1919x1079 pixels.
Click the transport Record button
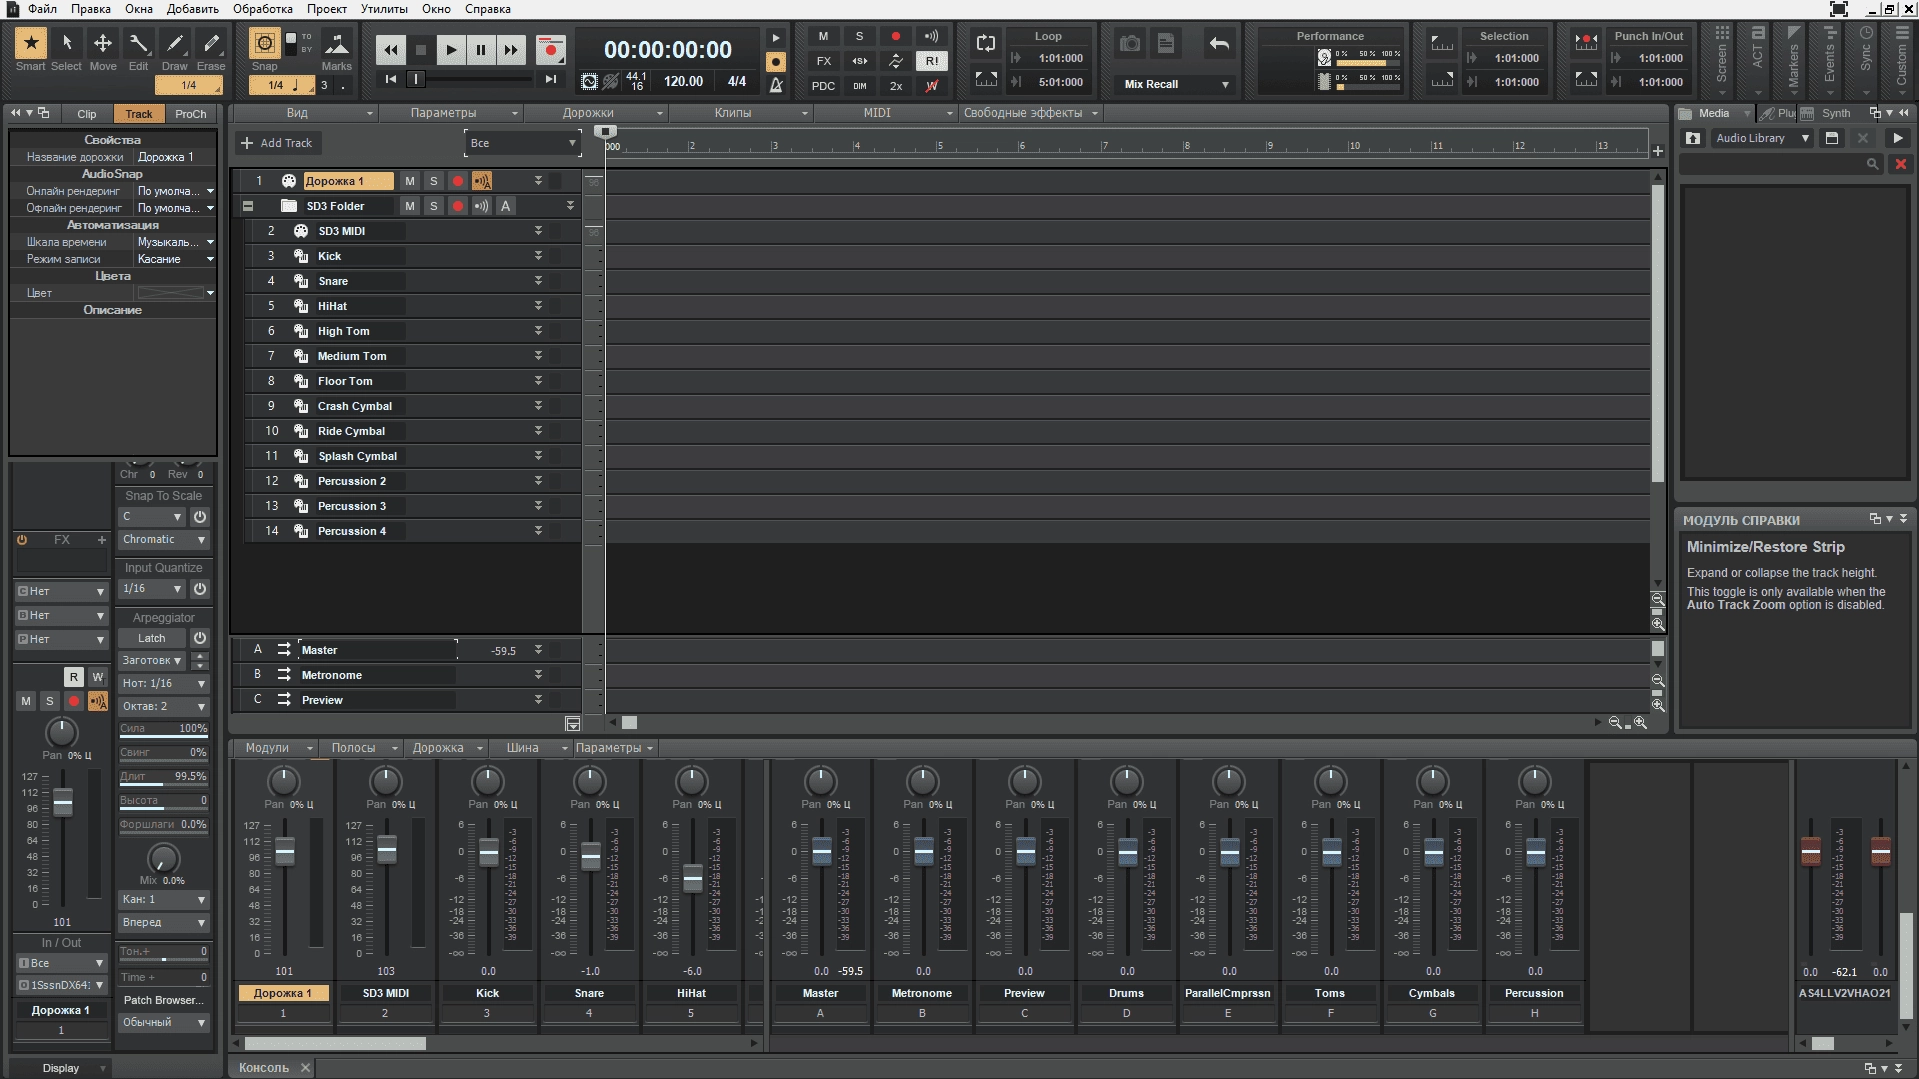pos(550,49)
